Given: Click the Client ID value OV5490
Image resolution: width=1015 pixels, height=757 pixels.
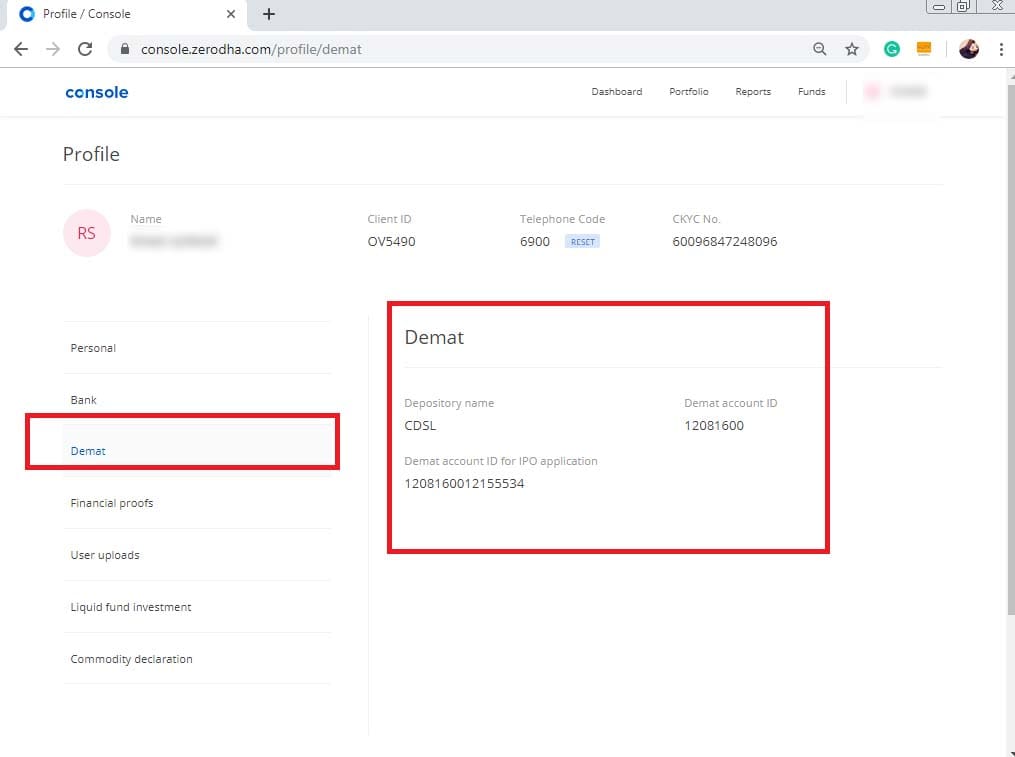Looking at the screenshot, I should click(392, 242).
